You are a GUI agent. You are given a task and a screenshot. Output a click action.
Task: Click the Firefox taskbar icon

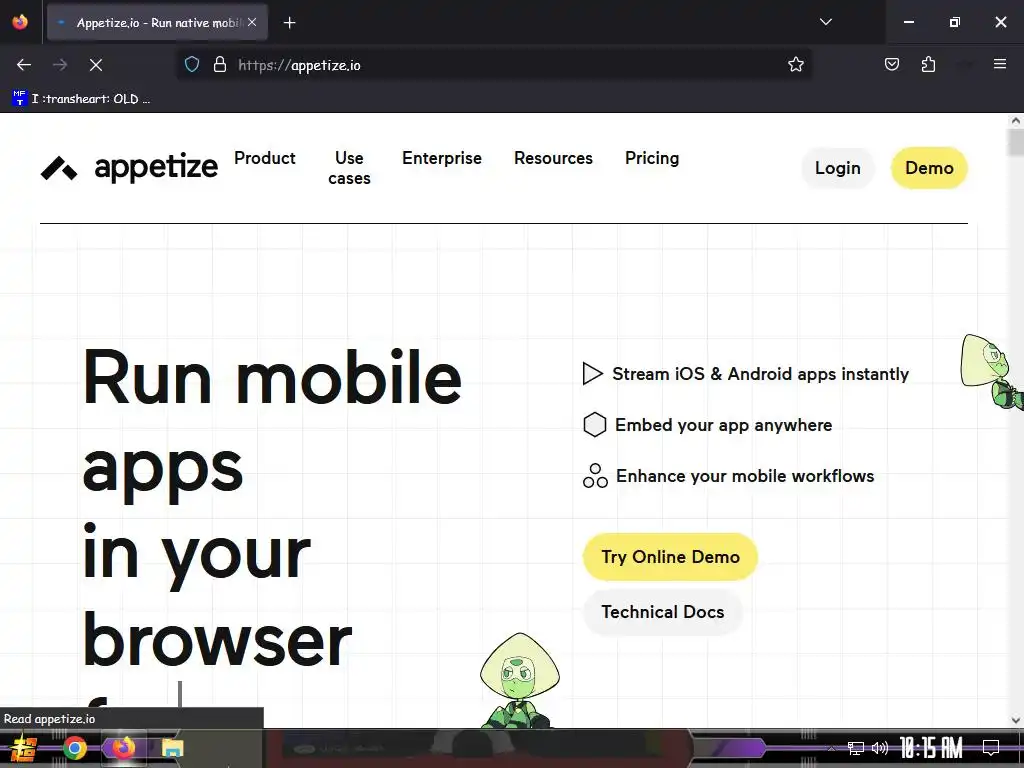(123, 748)
